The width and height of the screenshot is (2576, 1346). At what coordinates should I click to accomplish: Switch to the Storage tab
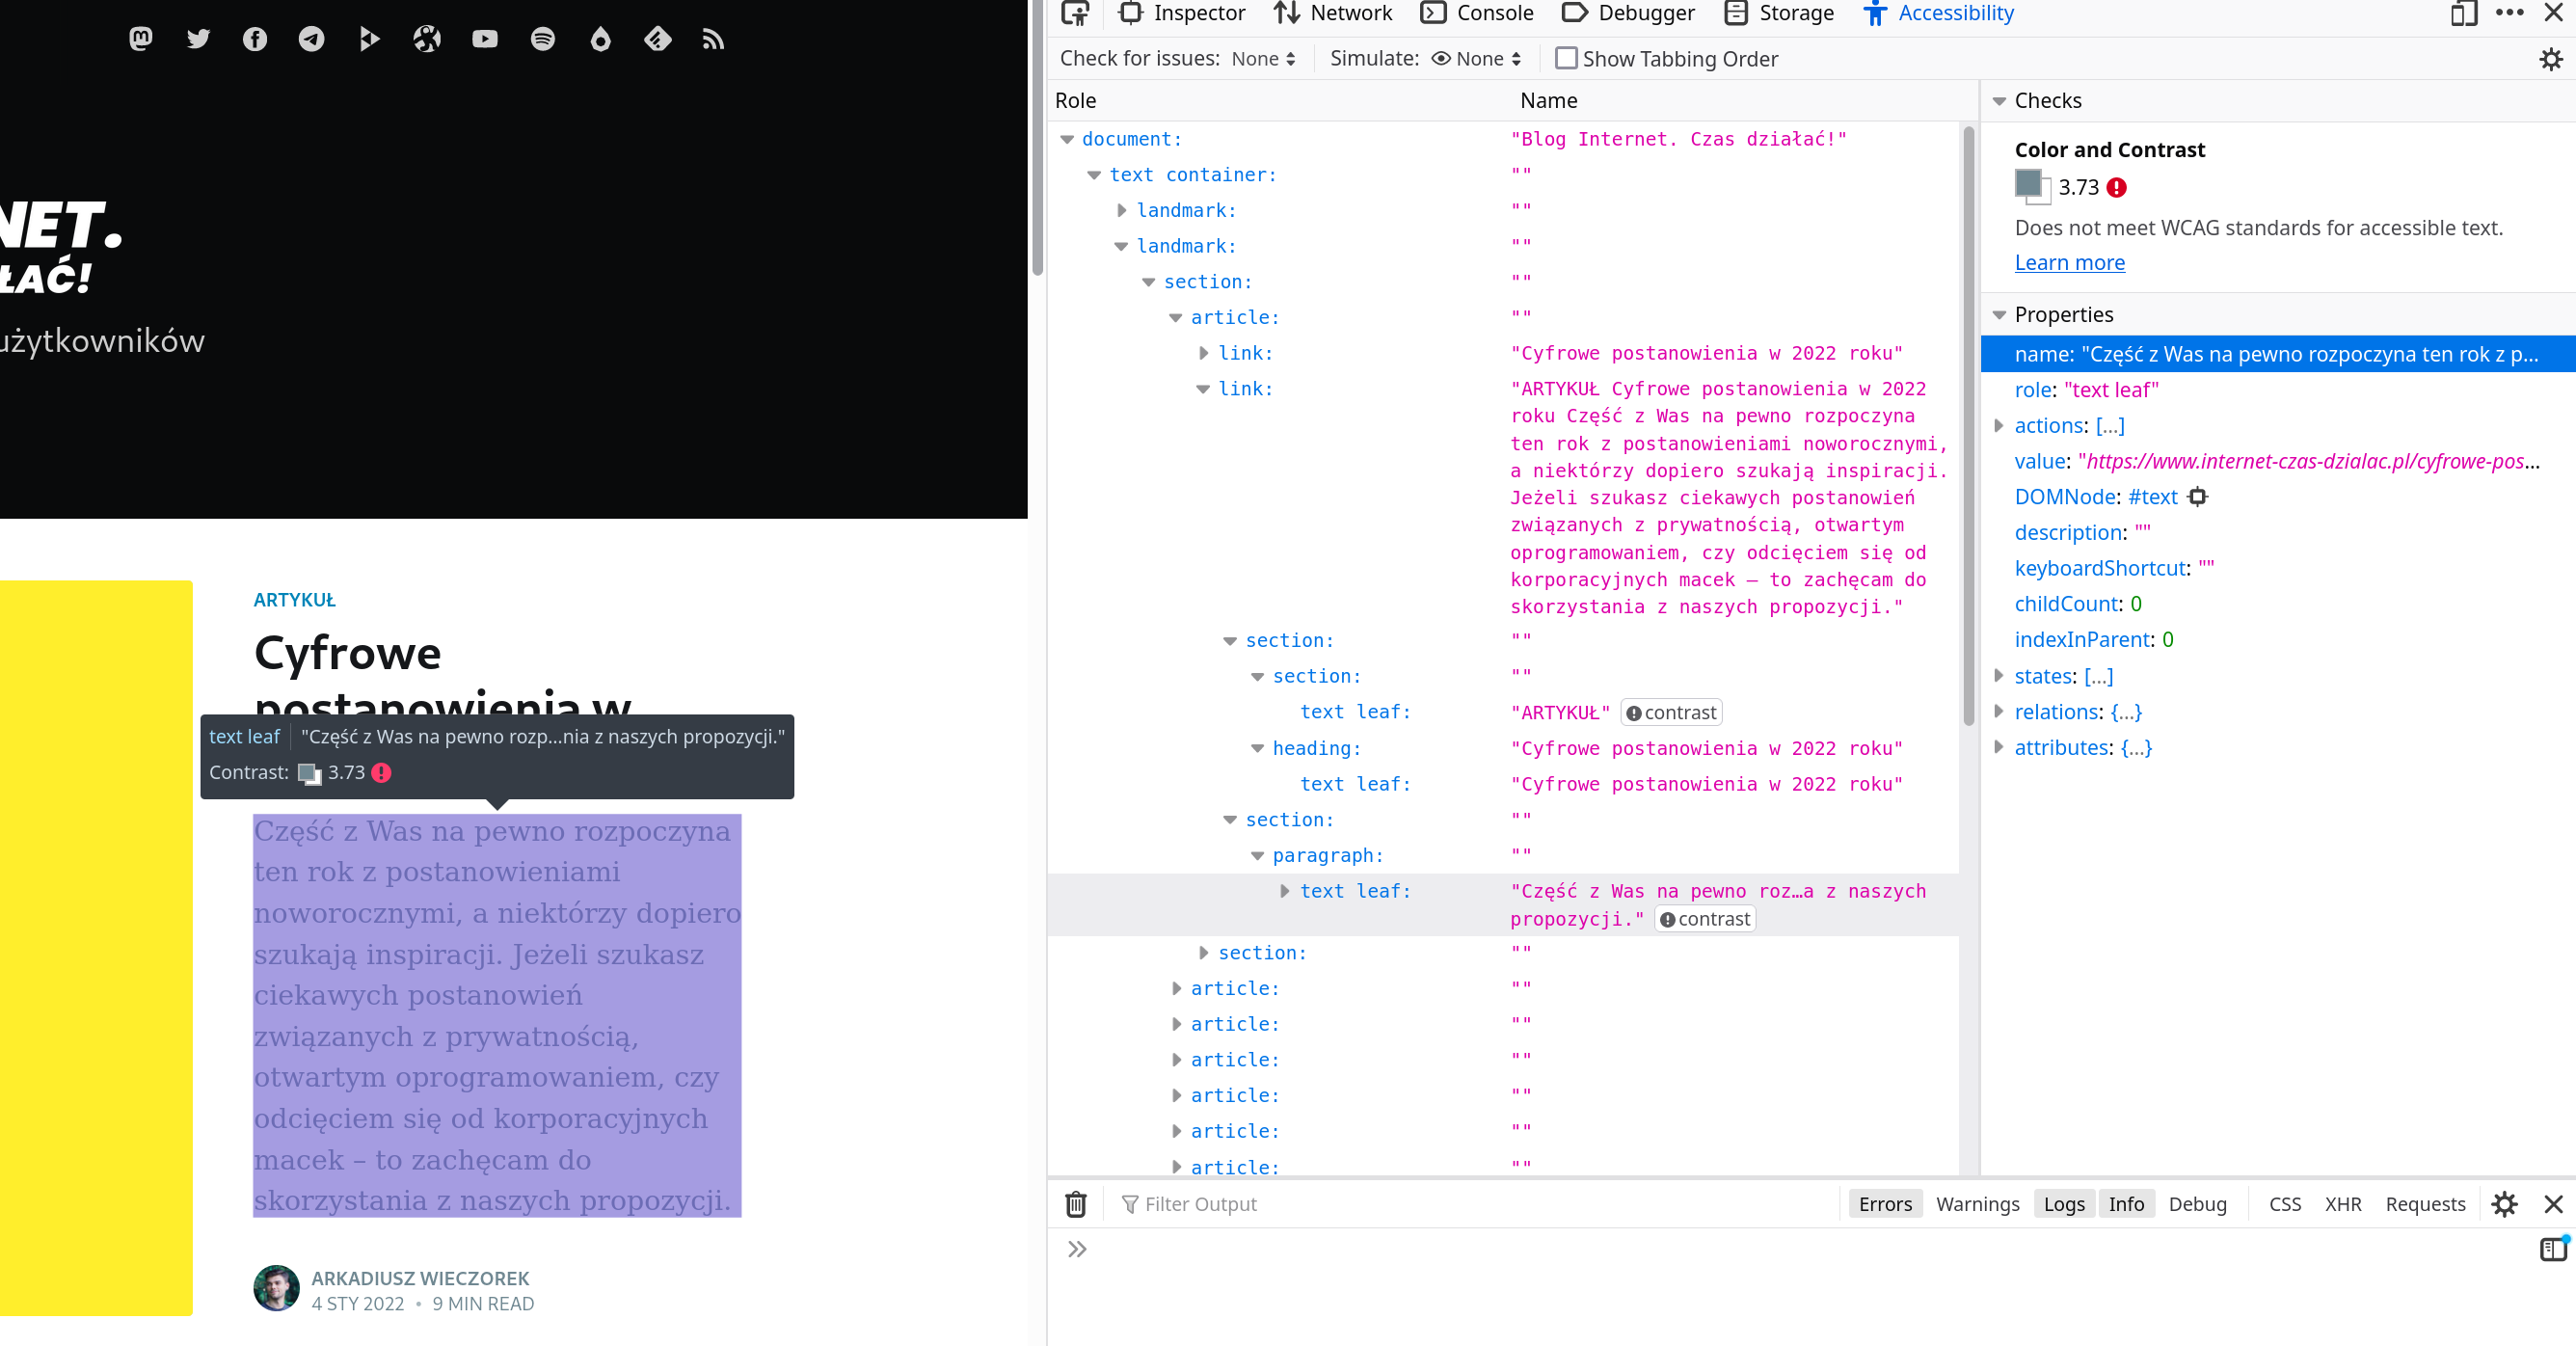coord(1780,13)
